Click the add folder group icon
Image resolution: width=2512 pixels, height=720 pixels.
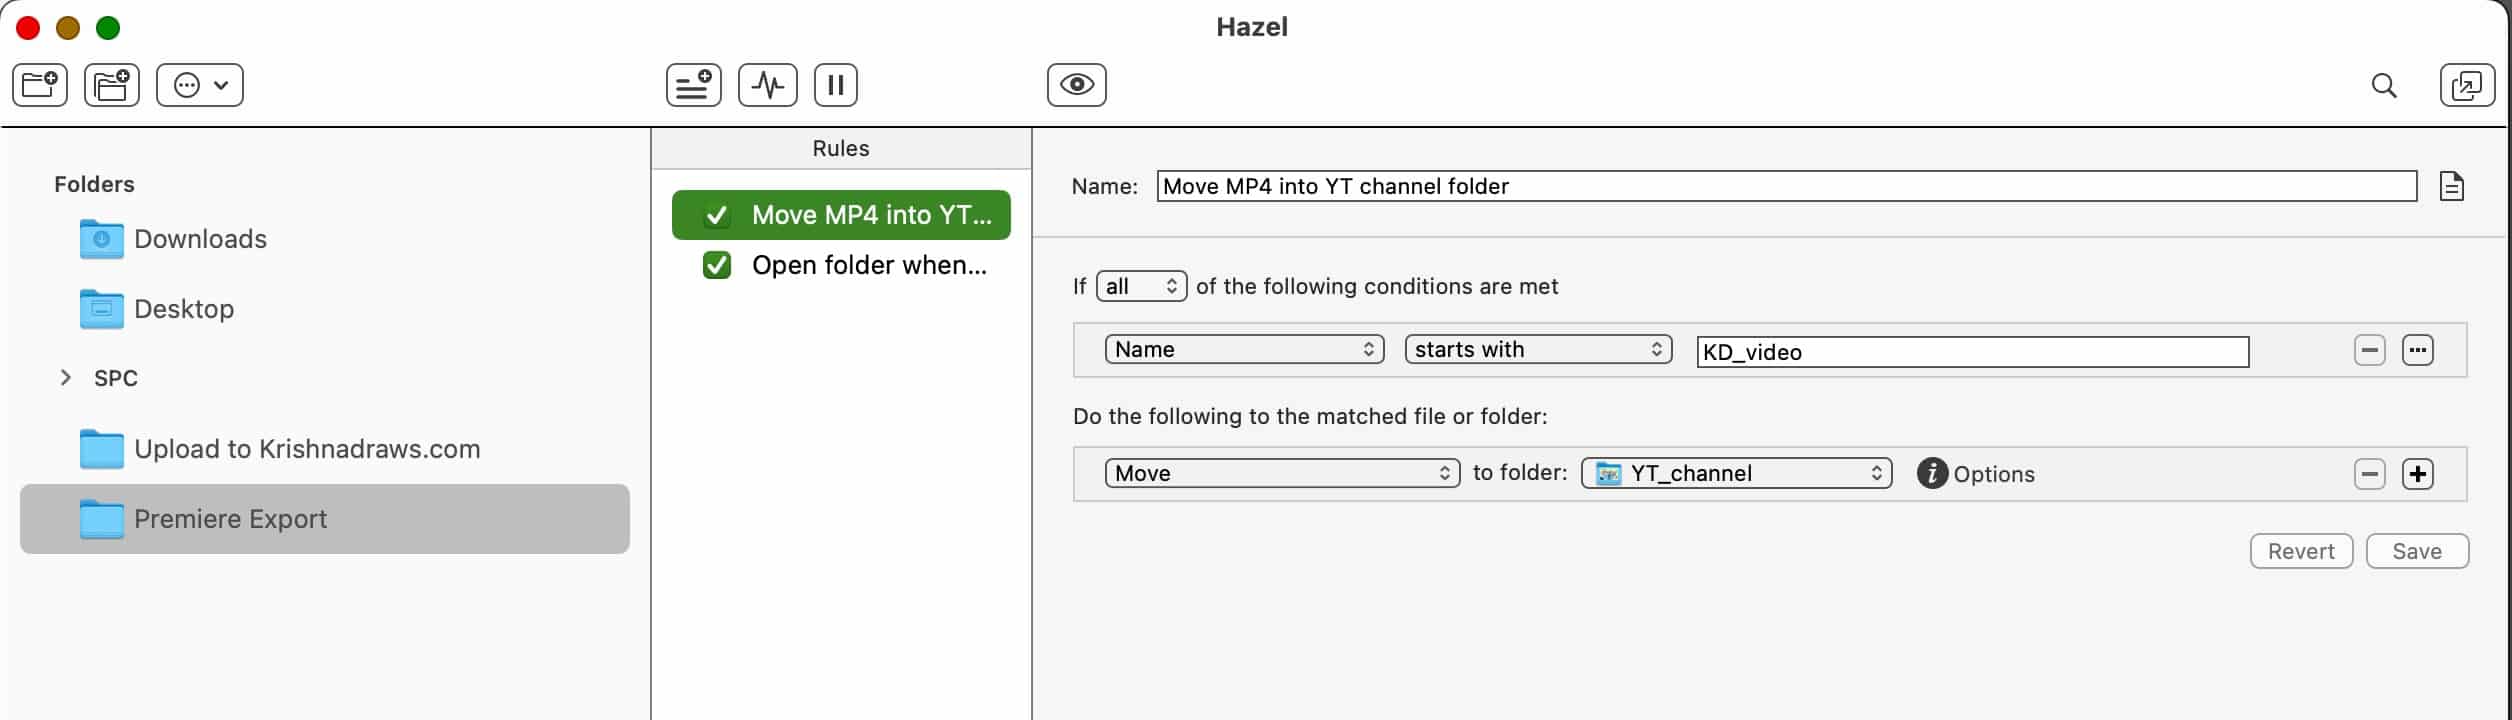click(x=112, y=85)
